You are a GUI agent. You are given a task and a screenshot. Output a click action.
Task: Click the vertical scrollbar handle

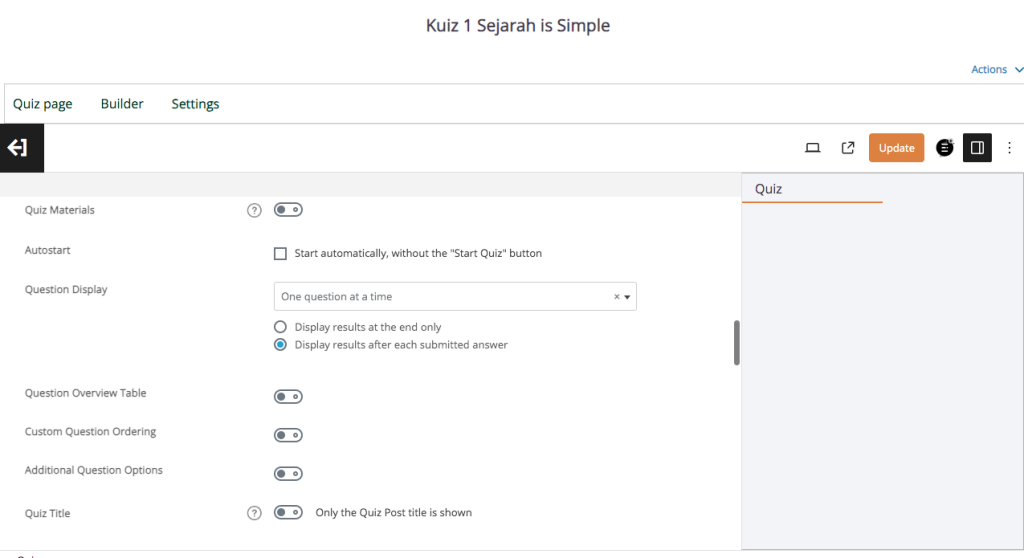point(737,343)
